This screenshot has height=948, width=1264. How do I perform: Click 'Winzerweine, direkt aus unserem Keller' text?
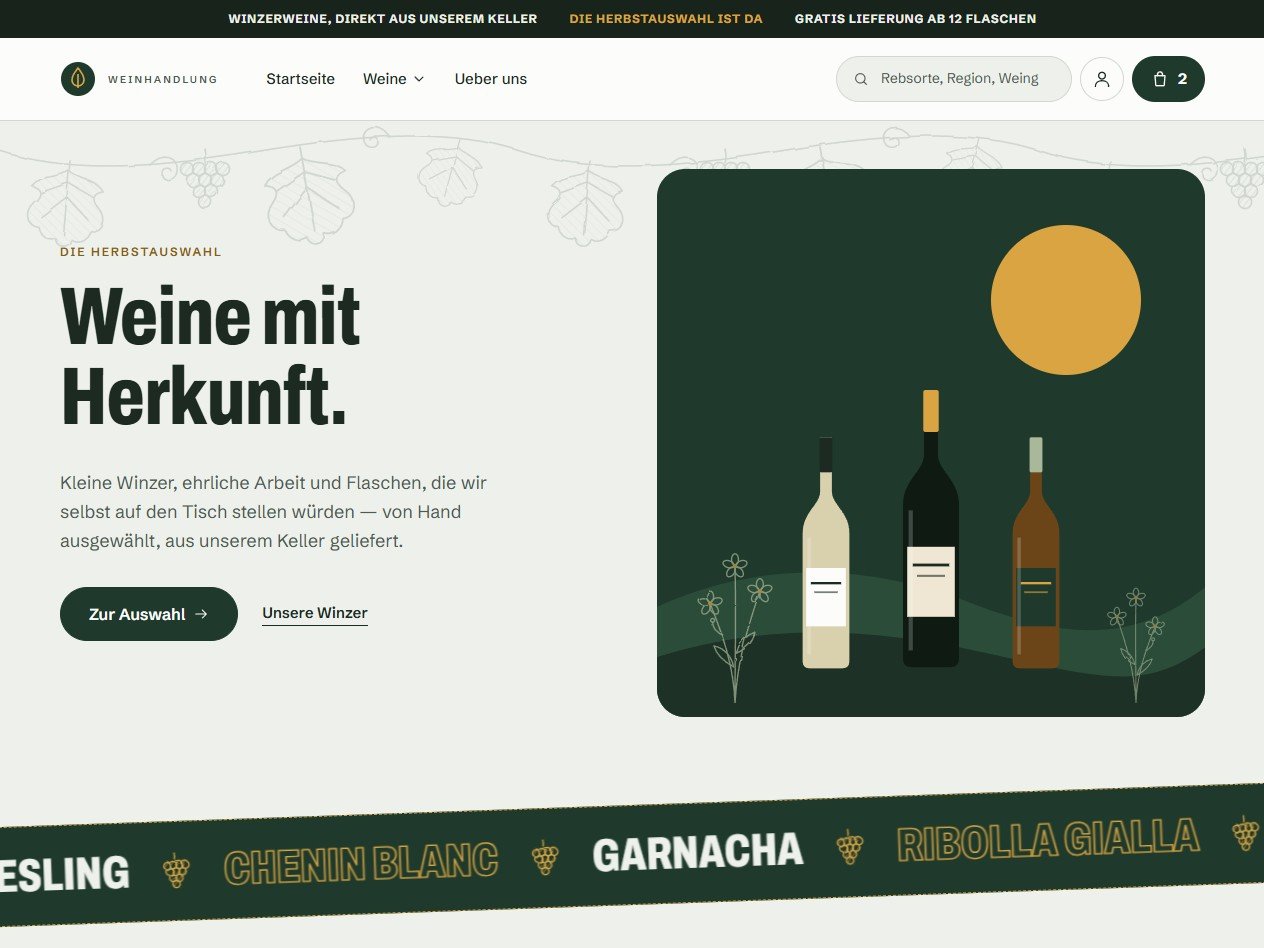[x=382, y=19]
